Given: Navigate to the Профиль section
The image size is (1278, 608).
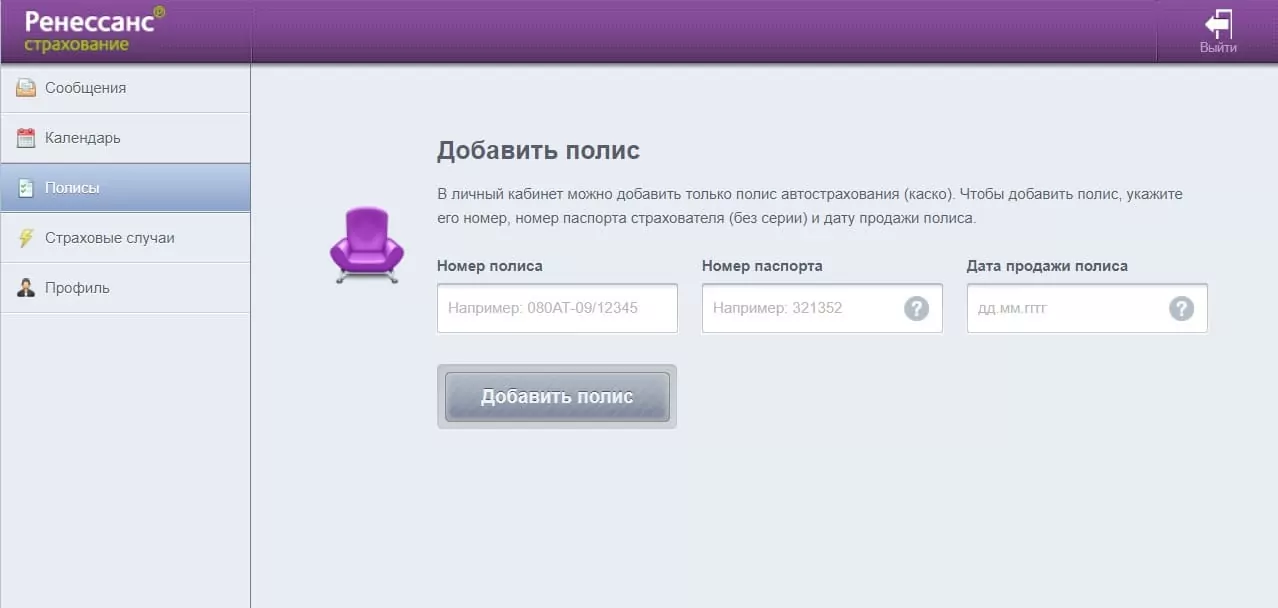Looking at the screenshot, I should 77,288.
